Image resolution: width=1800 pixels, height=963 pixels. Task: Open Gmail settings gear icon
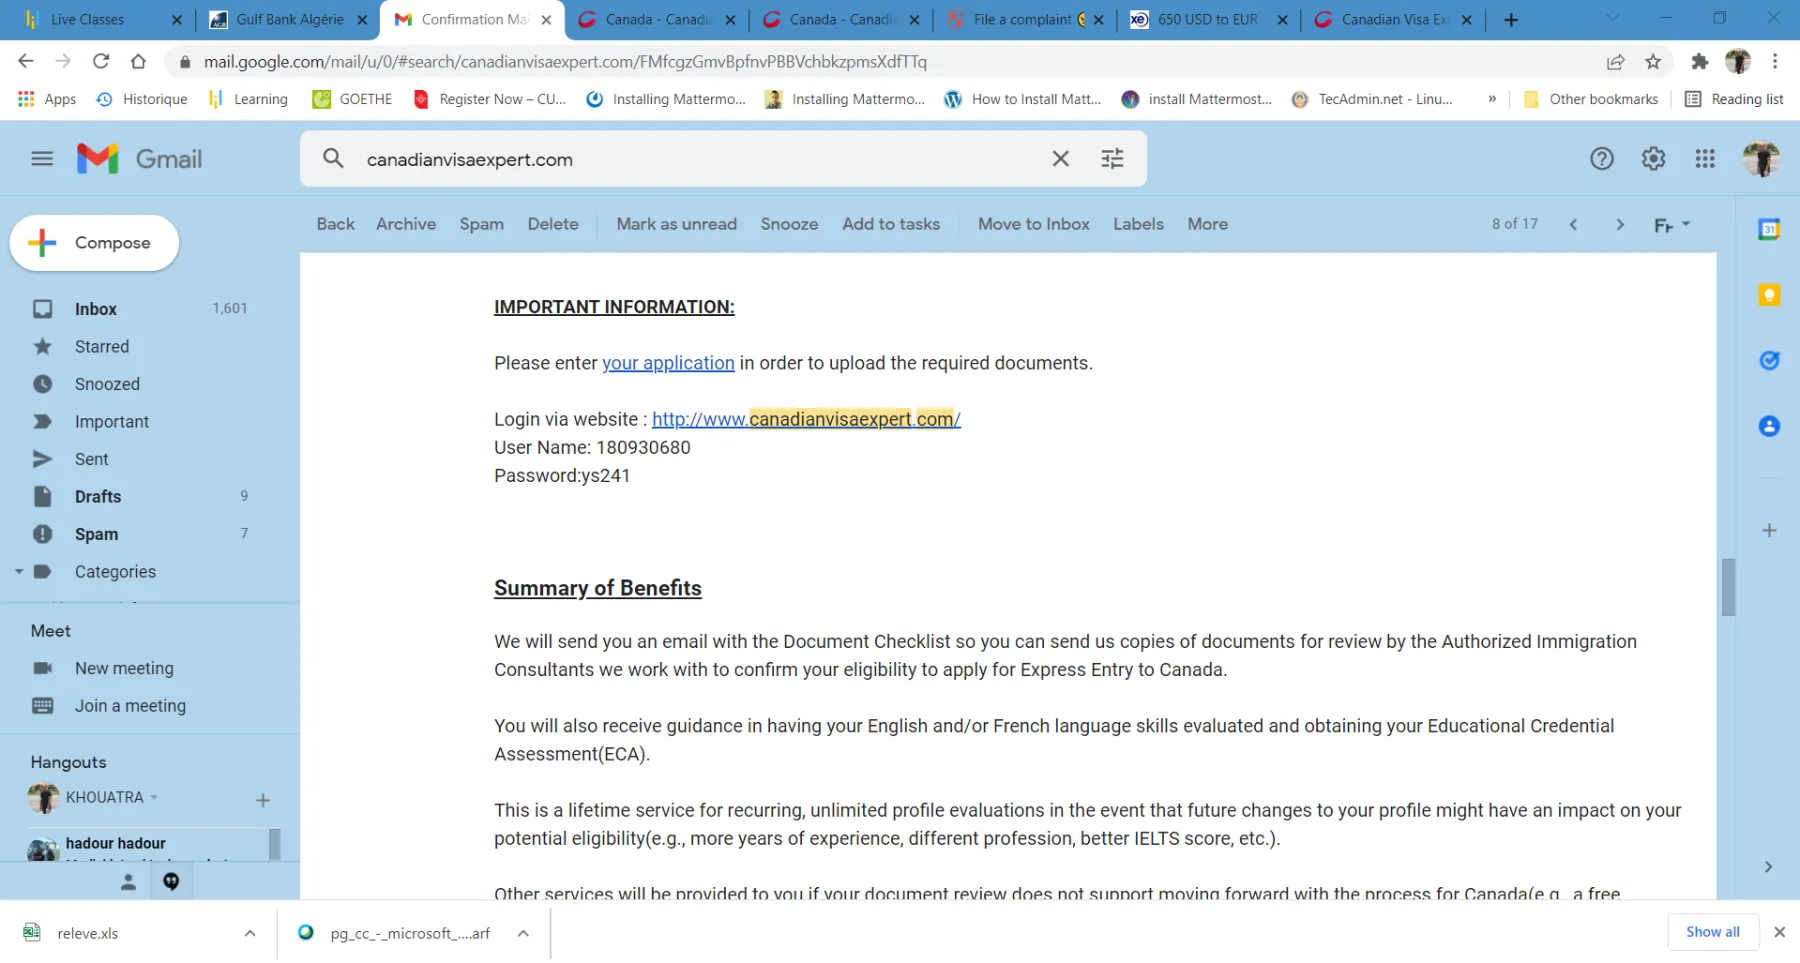pos(1653,159)
